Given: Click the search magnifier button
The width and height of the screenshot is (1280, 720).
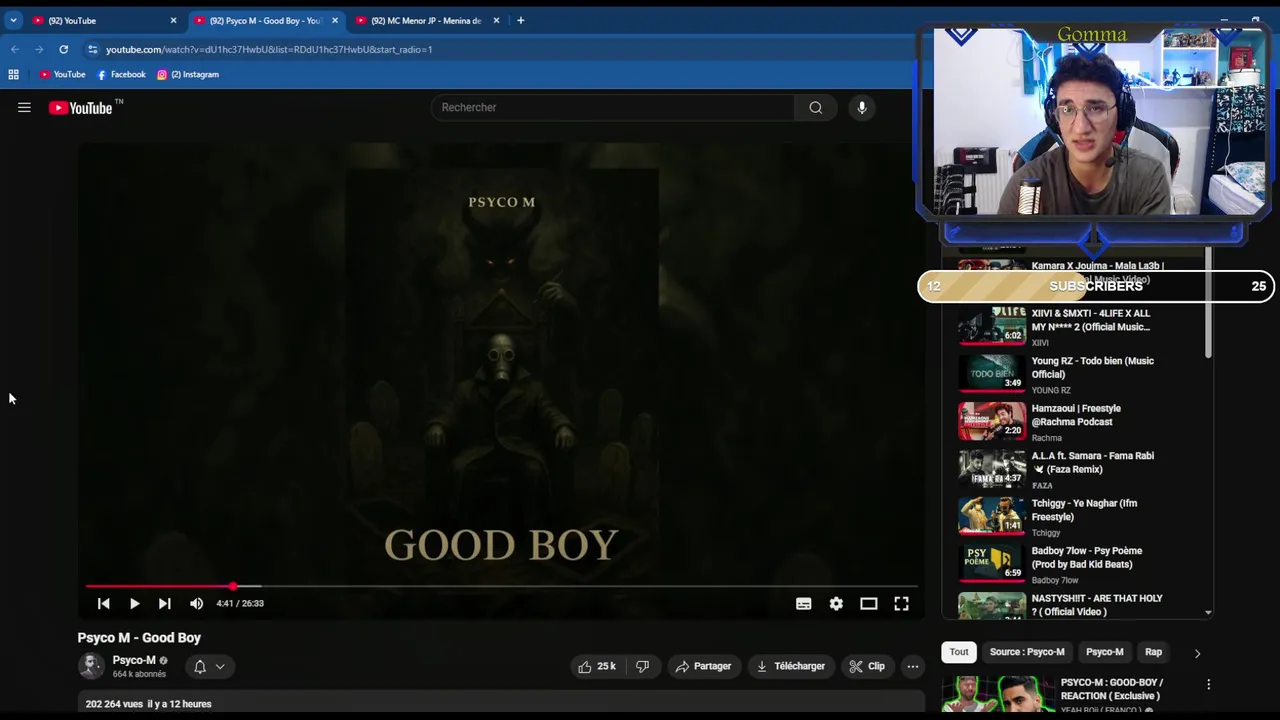Looking at the screenshot, I should point(816,108).
